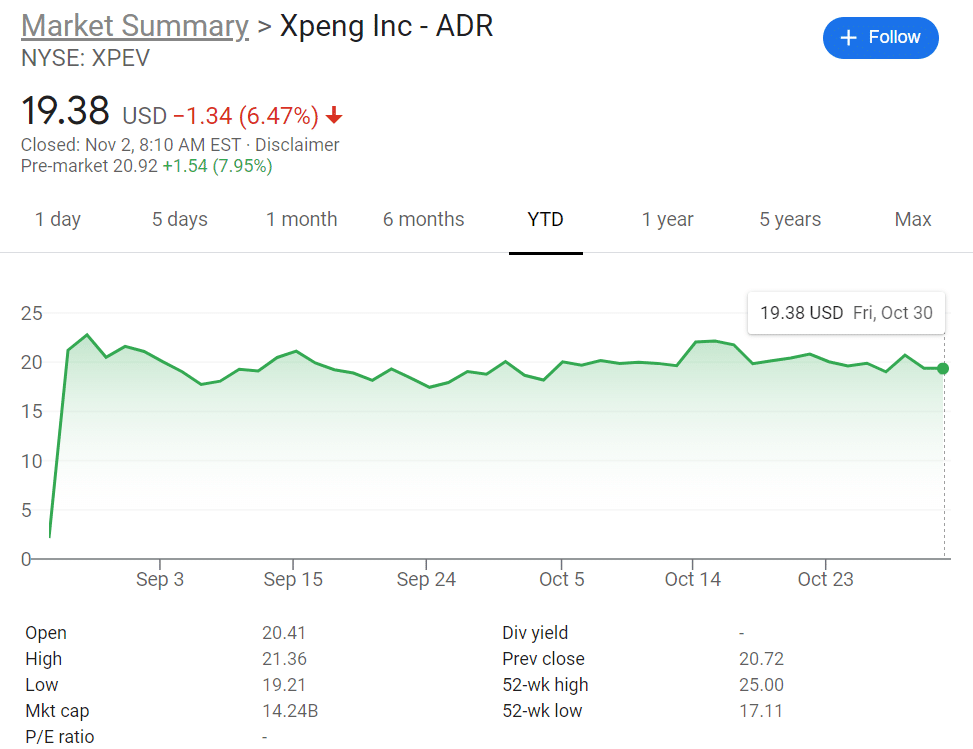Select the 1 month time range
The height and width of the screenshot is (749, 973).
pos(301,219)
